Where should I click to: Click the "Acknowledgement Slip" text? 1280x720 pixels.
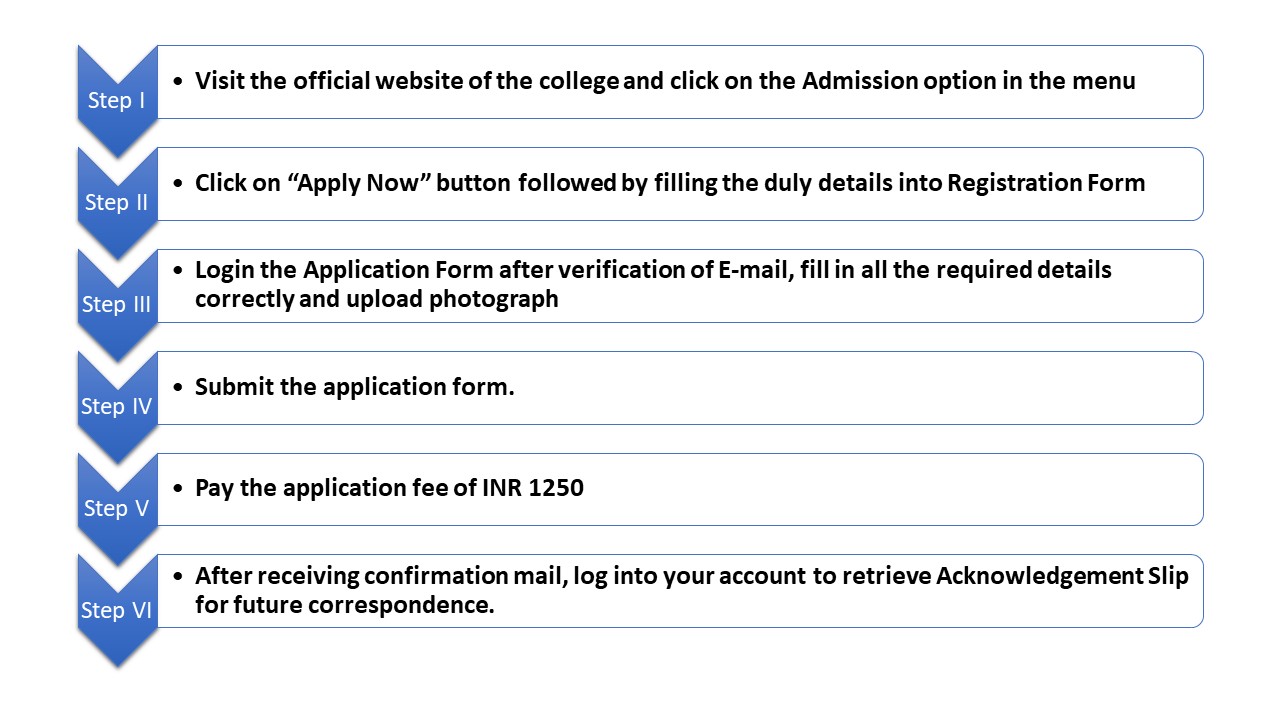tap(1062, 576)
